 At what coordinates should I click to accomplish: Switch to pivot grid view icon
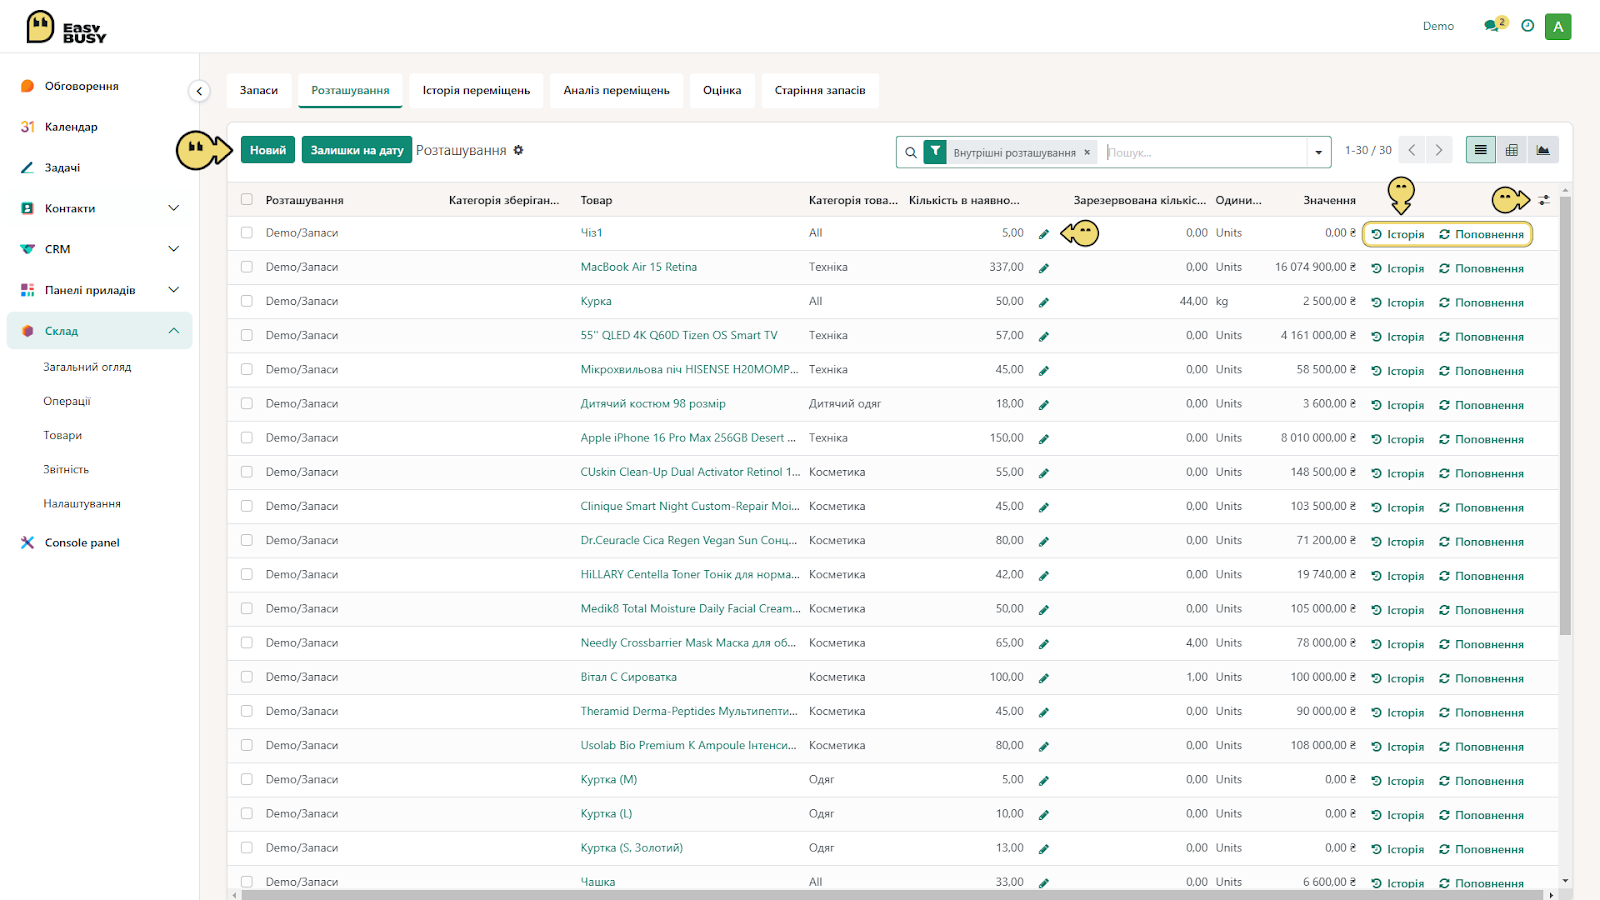(x=1512, y=150)
